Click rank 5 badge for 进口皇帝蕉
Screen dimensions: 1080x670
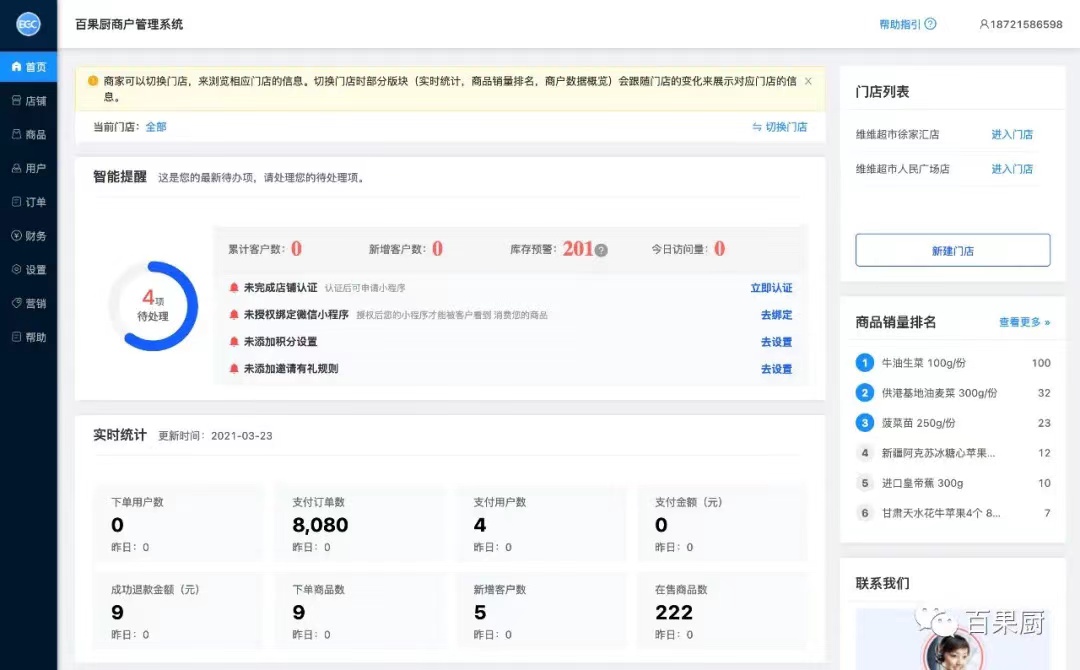click(x=864, y=483)
